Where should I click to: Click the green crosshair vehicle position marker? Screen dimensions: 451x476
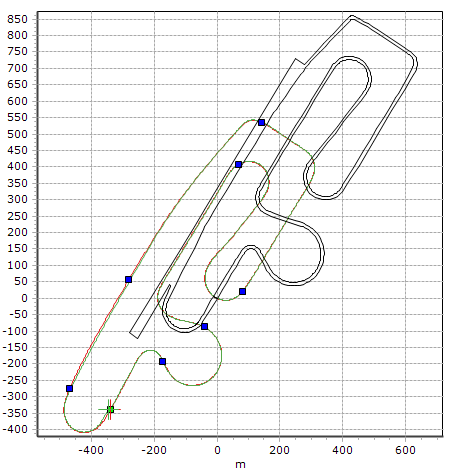coord(110,409)
